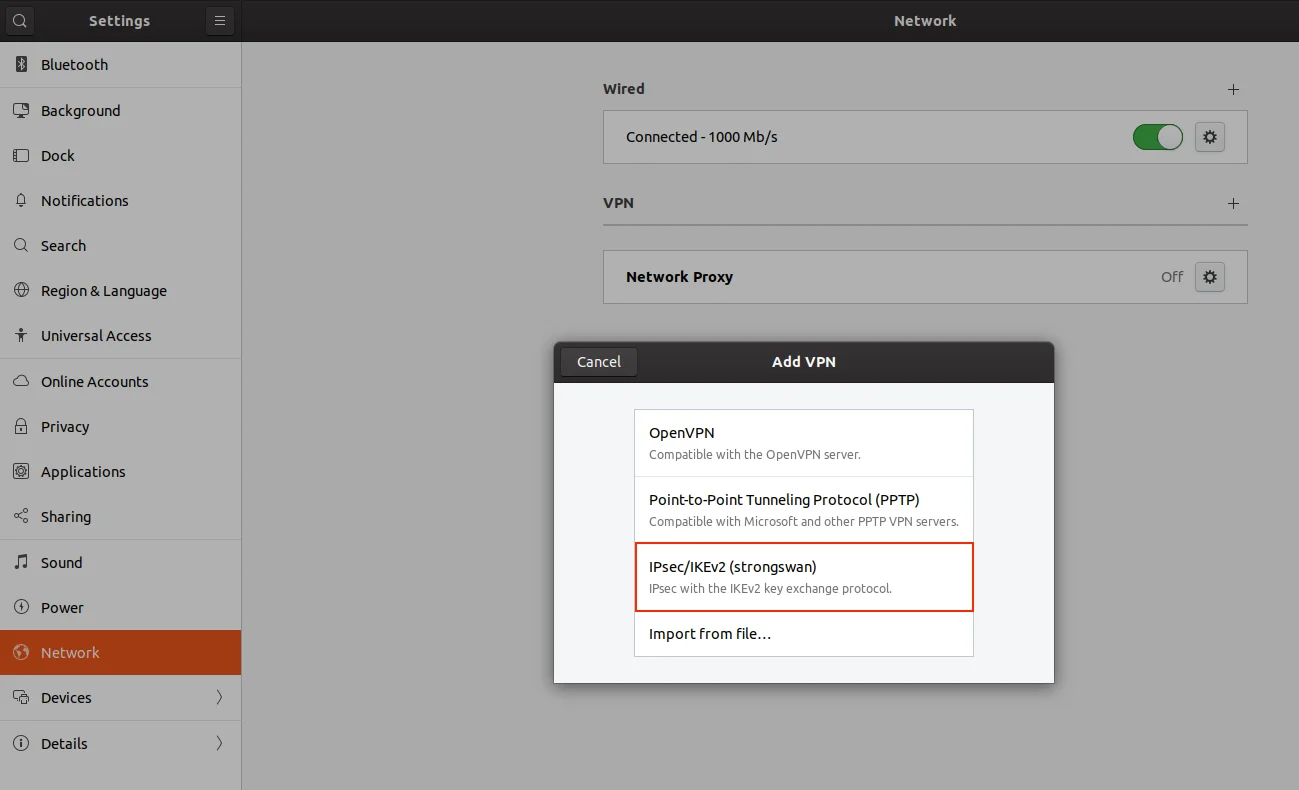
Task: Expand the Devices submenu chevron
Action: tap(219, 698)
